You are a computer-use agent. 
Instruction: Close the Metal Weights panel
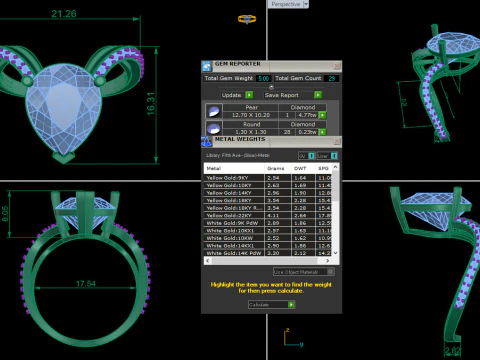tap(337, 141)
